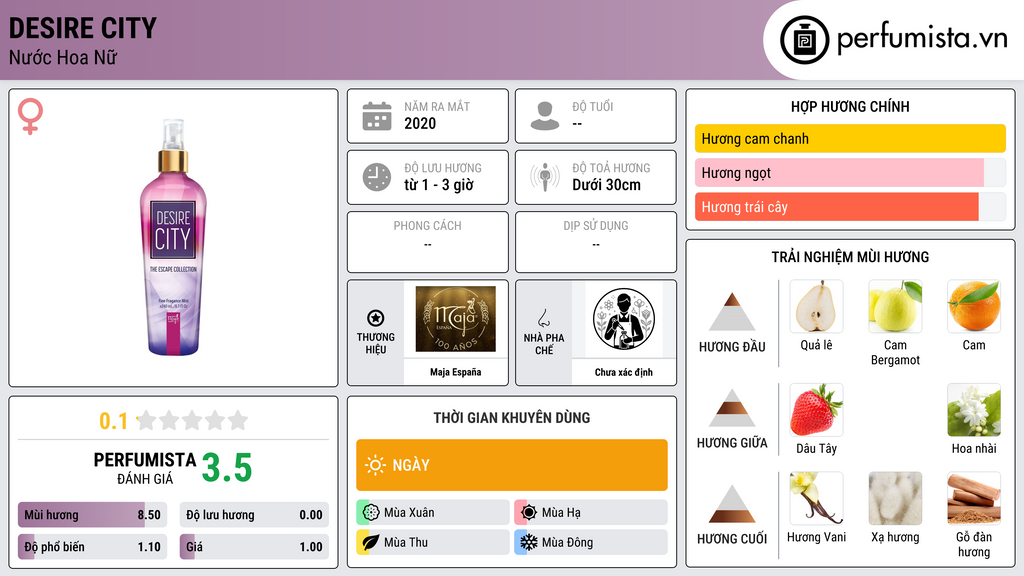This screenshot has width=1024, height=576.
Task: Click the orange Ngày recommended time bar
Action: (x=511, y=465)
